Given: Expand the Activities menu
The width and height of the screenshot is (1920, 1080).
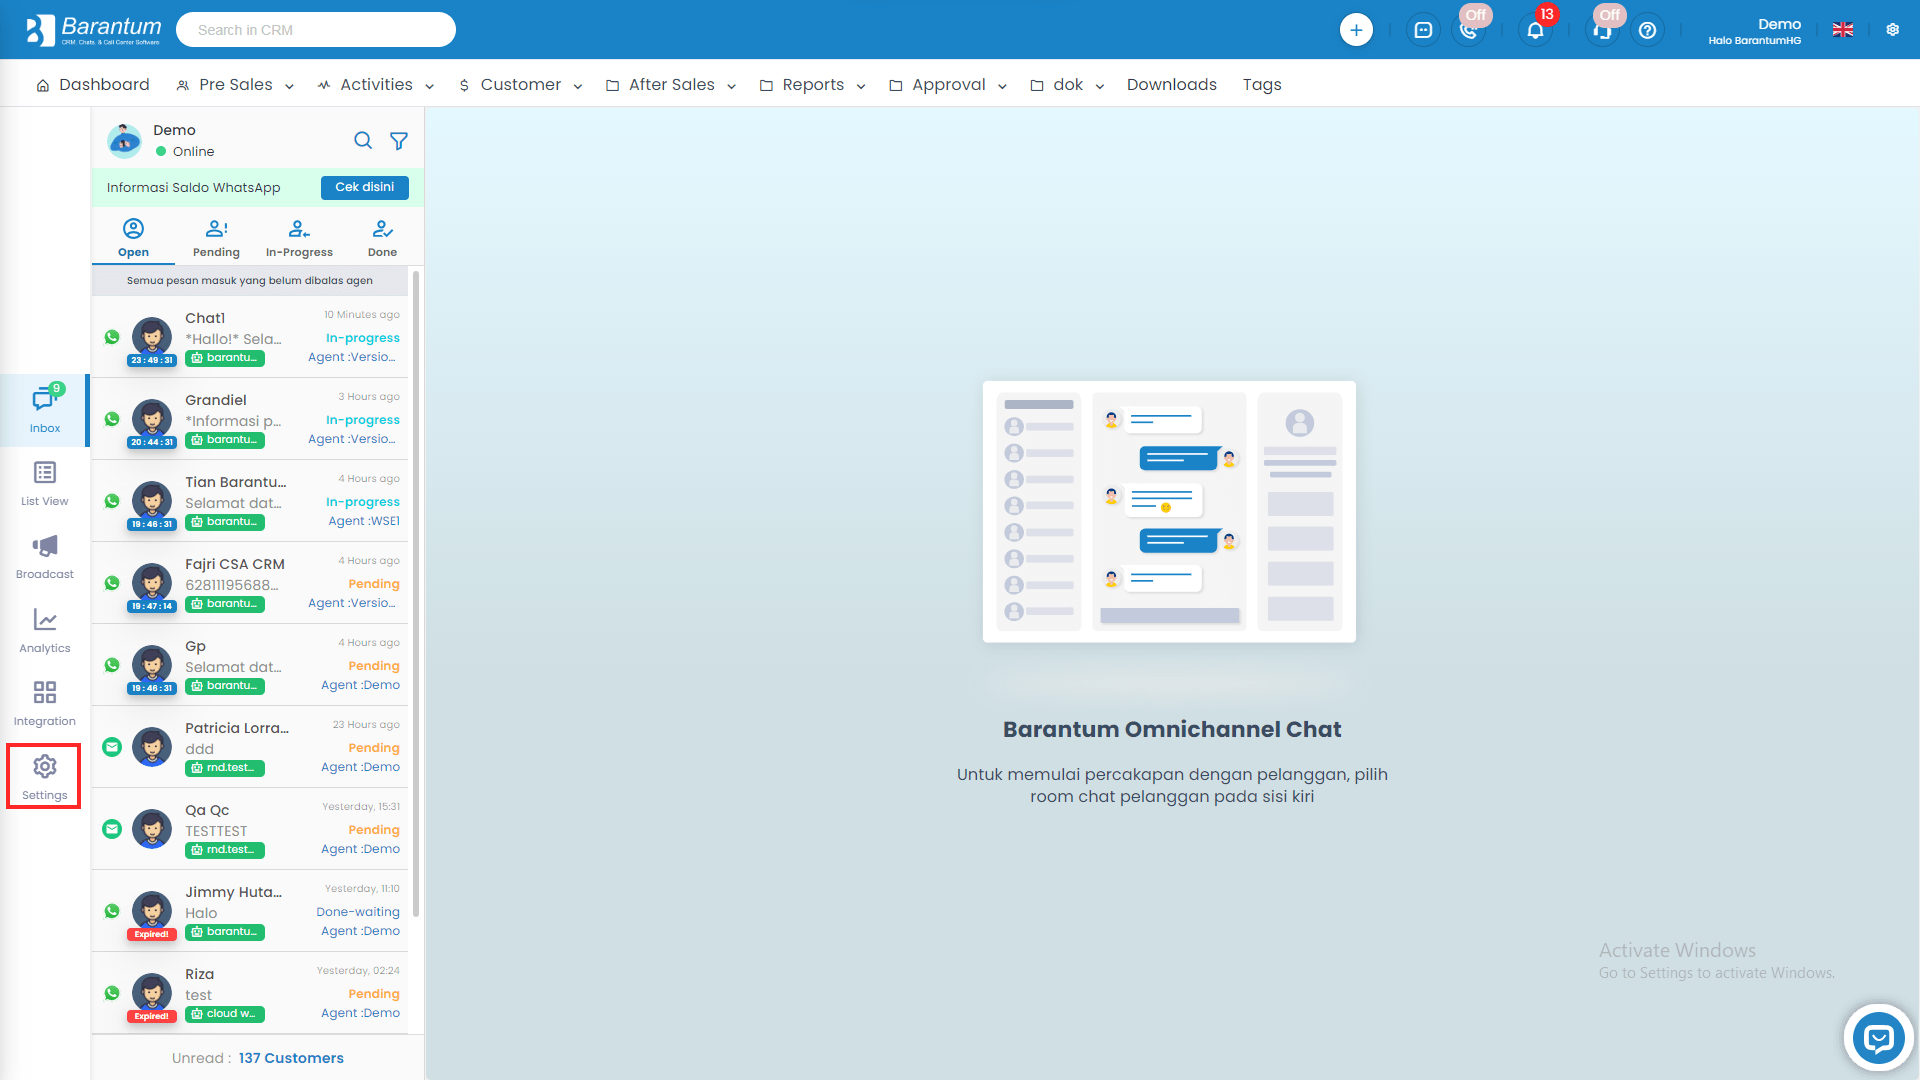Looking at the screenshot, I should coord(376,85).
